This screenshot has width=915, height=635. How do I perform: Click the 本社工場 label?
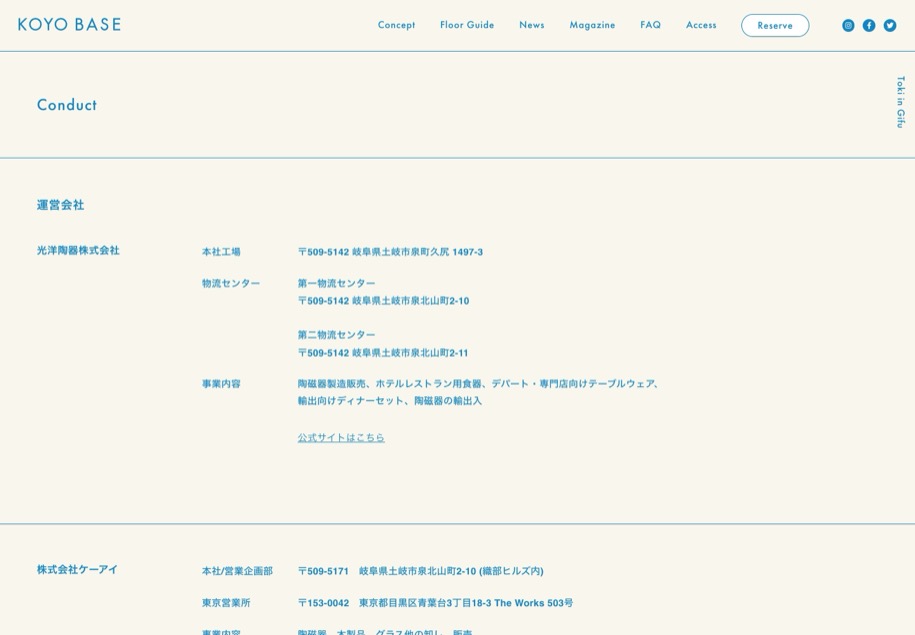pos(221,252)
